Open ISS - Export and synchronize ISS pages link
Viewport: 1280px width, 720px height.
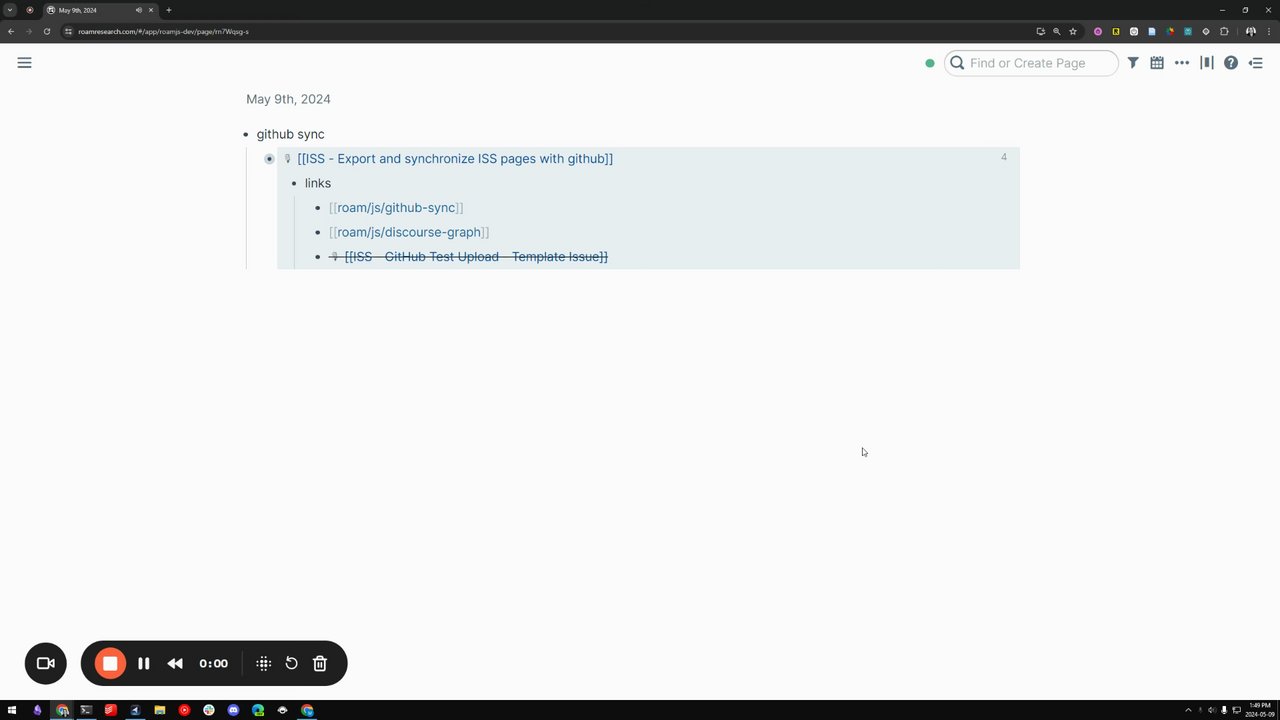click(x=455, y=159)
